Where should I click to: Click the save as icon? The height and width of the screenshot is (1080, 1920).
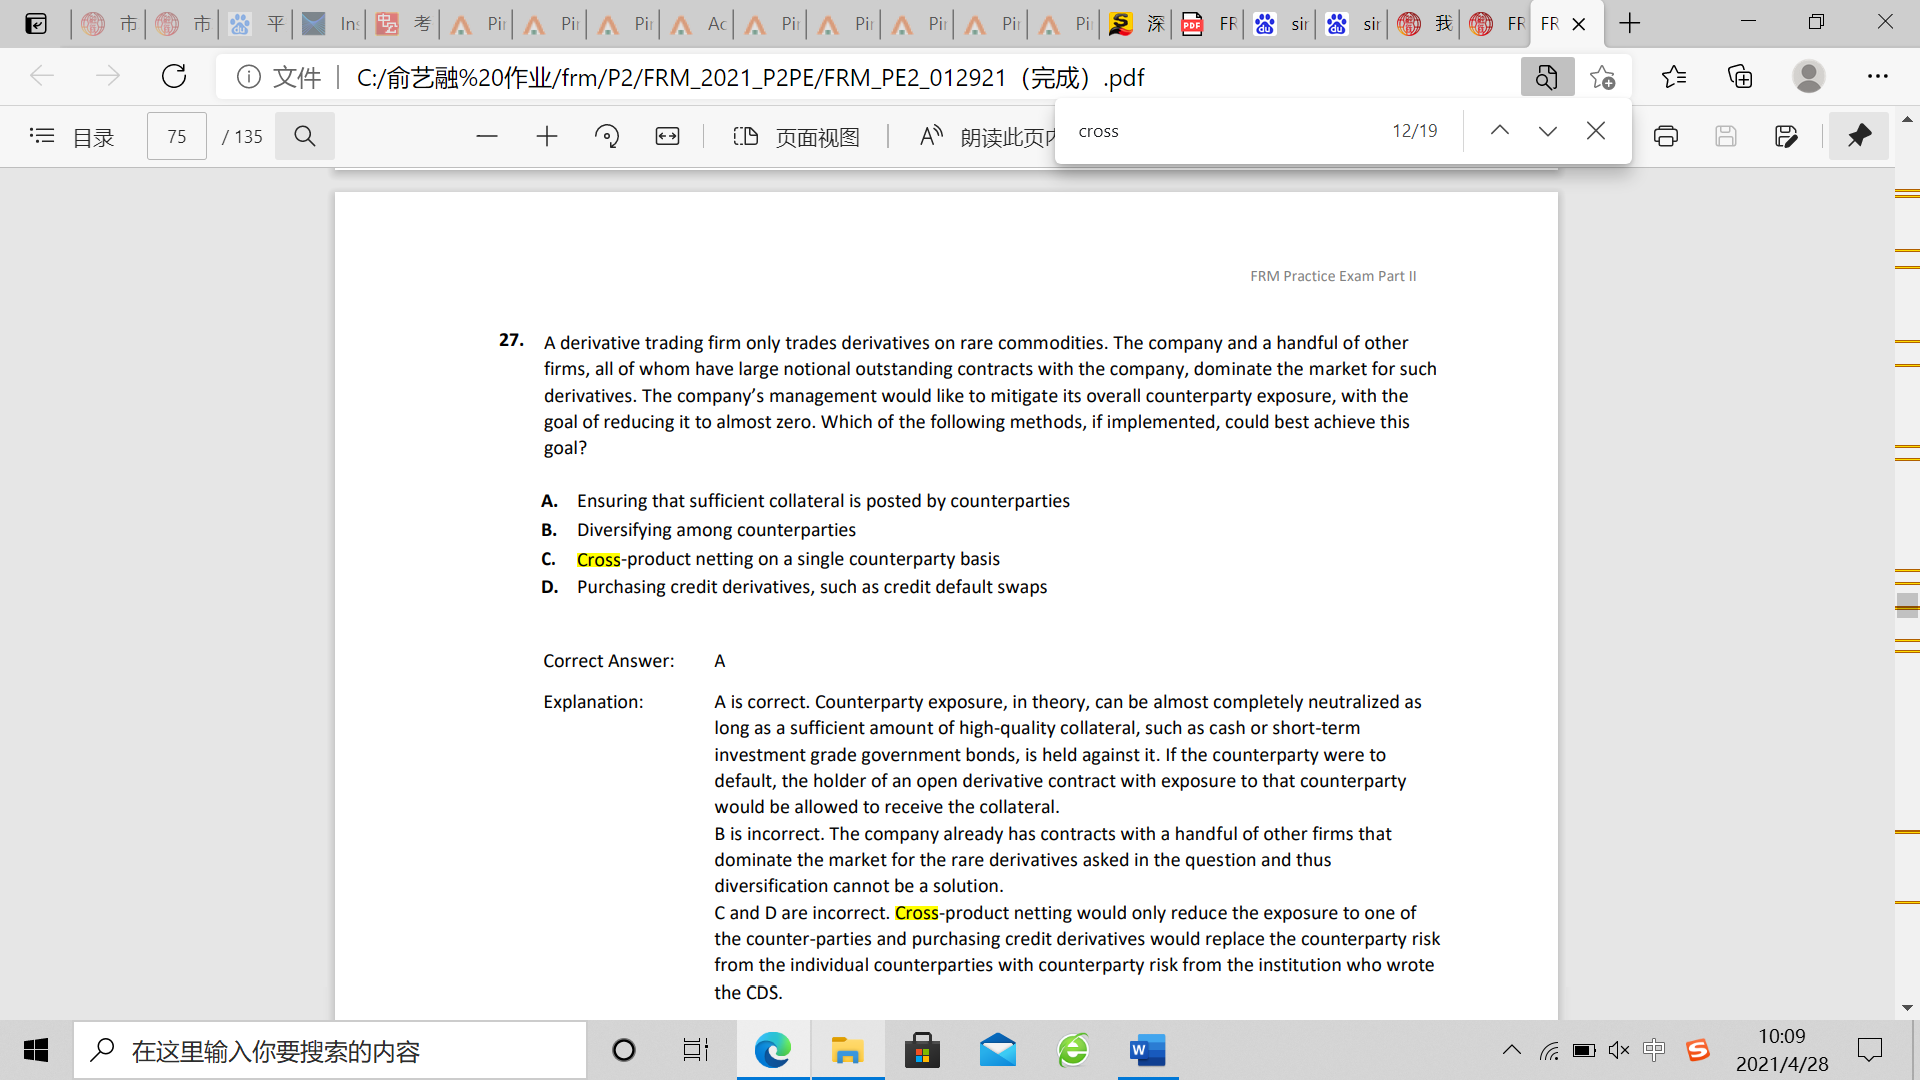tap(1786, 136)
